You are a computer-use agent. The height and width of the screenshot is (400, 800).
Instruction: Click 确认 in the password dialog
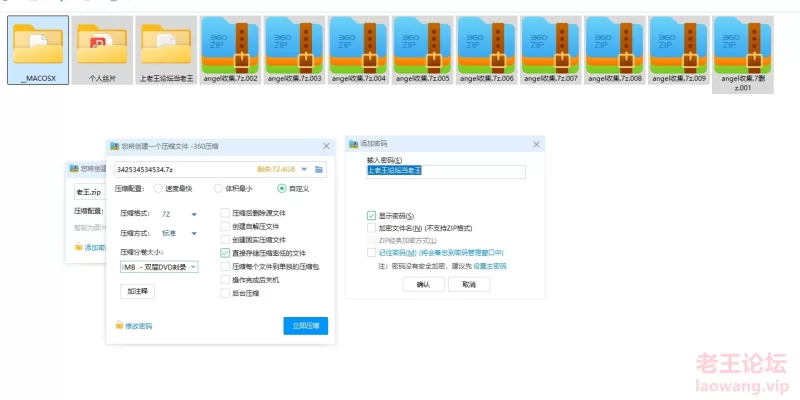423,285
